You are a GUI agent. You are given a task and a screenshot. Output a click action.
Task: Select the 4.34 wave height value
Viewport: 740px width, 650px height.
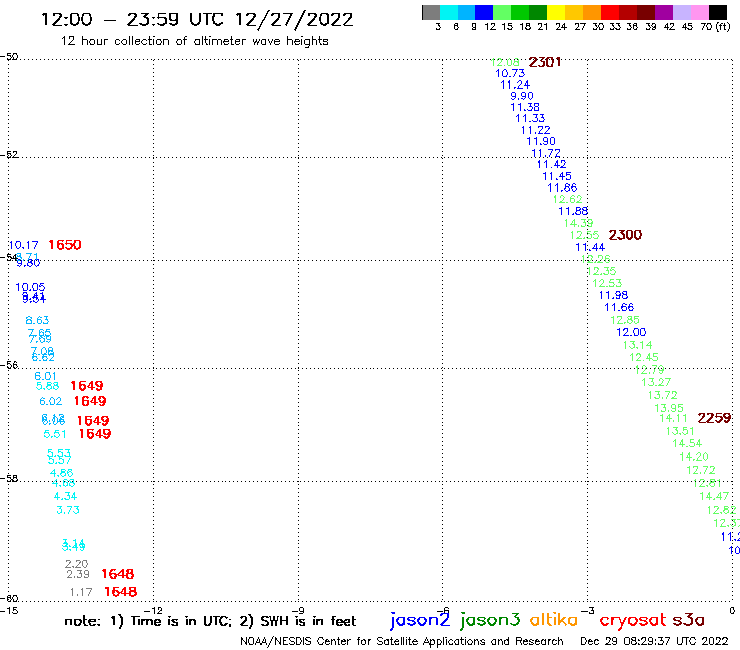click(65, 497)
